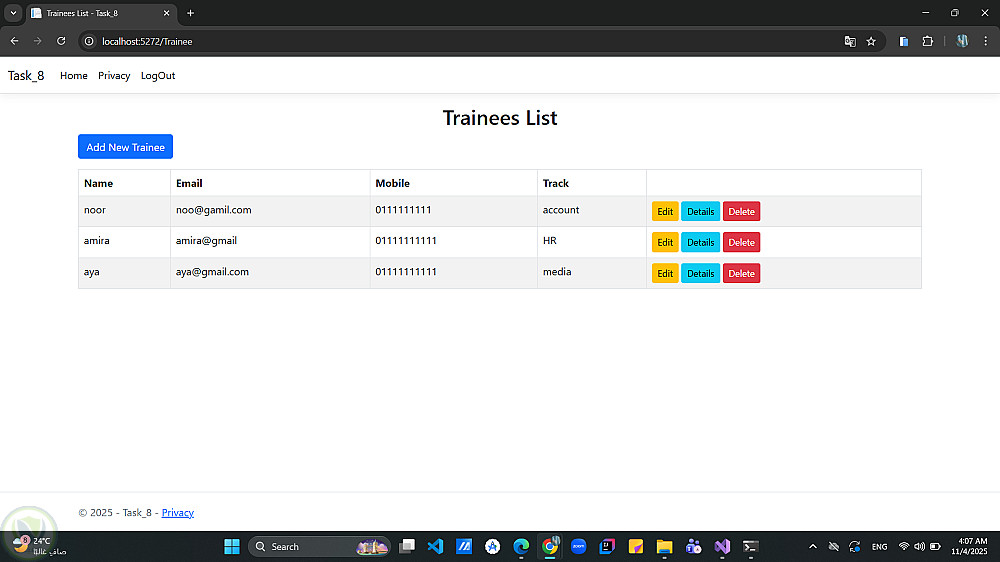Go to Home in the navbar
Screen dimensions: 1000x562
[x=73, y=75]
